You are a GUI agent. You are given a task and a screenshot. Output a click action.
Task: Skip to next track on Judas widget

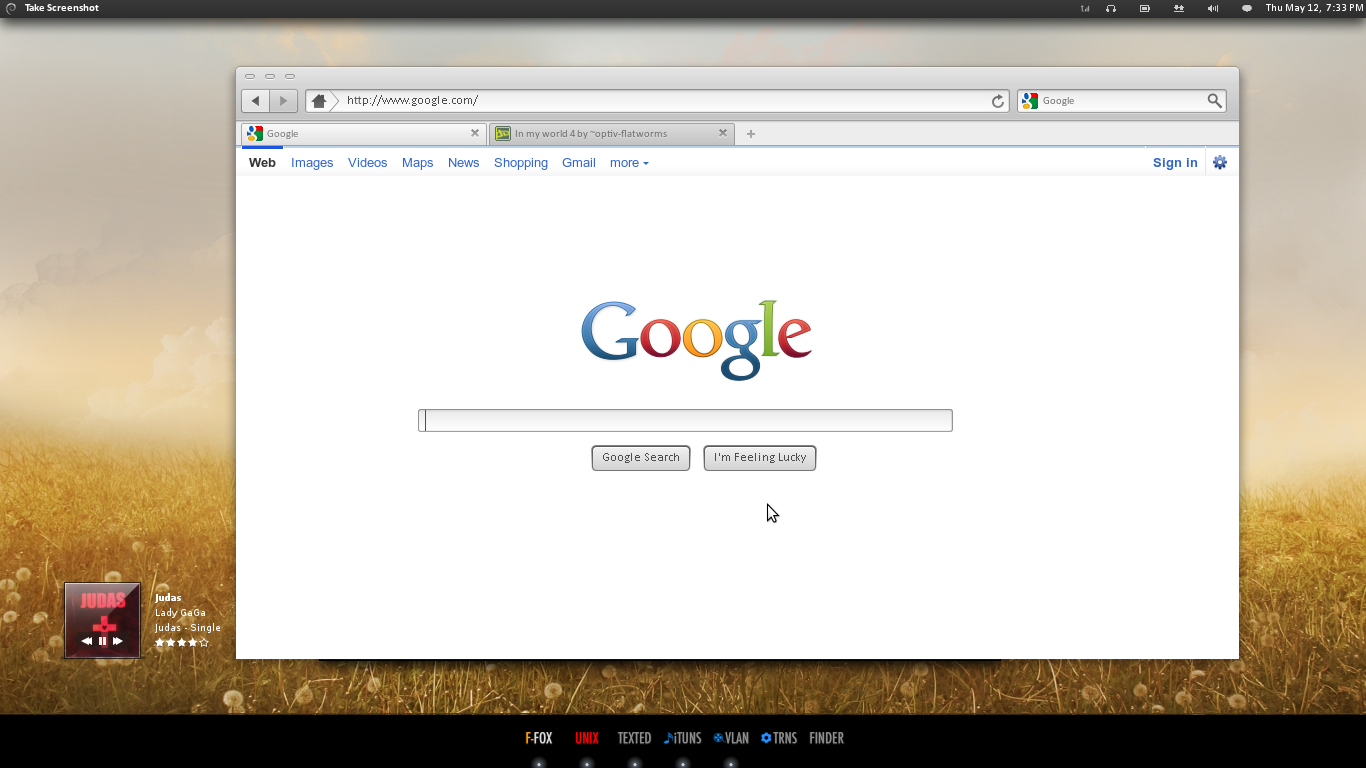[x=118, y=641]
